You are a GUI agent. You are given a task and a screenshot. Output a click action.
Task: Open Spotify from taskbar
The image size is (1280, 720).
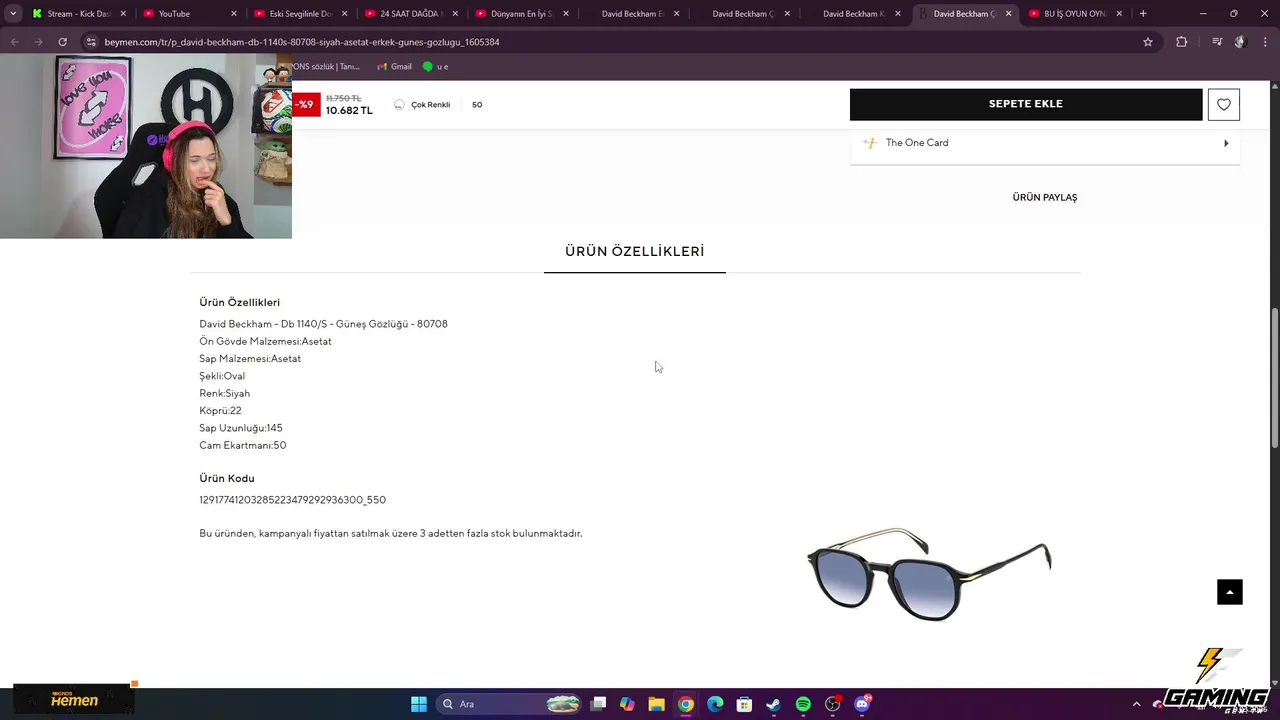tap(803, 704)
